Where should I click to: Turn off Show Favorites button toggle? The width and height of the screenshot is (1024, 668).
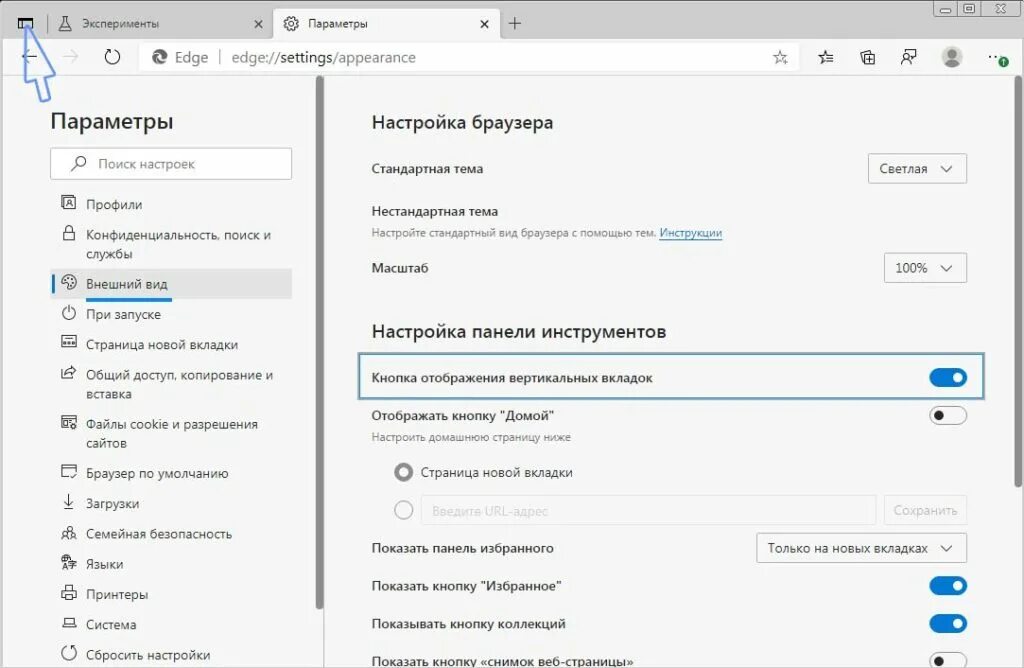(948, 586)
